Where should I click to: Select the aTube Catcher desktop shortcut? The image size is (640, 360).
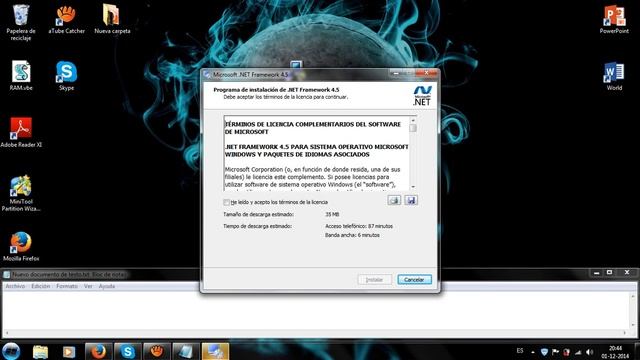tap(67, 20)
